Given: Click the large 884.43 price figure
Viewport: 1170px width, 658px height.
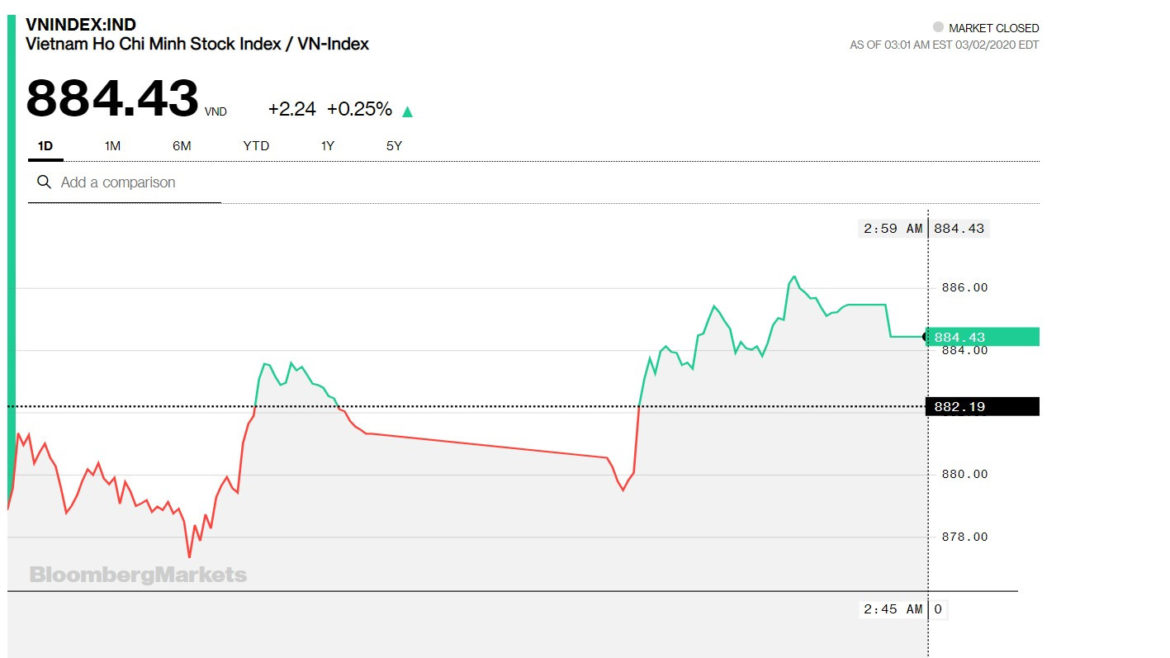Looking at the screenshot, I should point(112,99).
